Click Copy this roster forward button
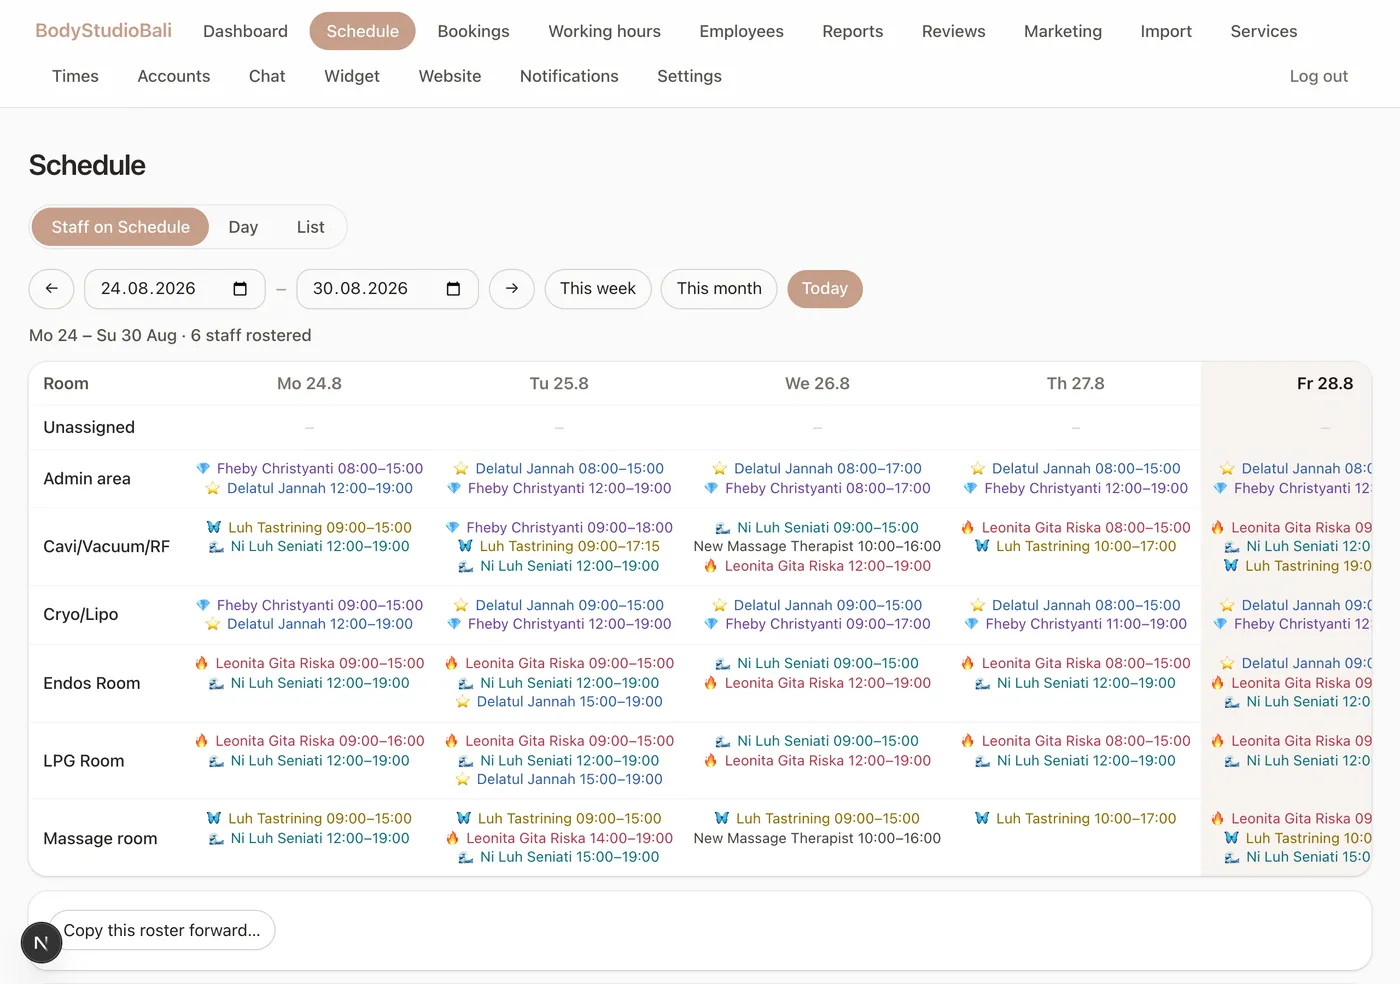 (x=162, y=930)
